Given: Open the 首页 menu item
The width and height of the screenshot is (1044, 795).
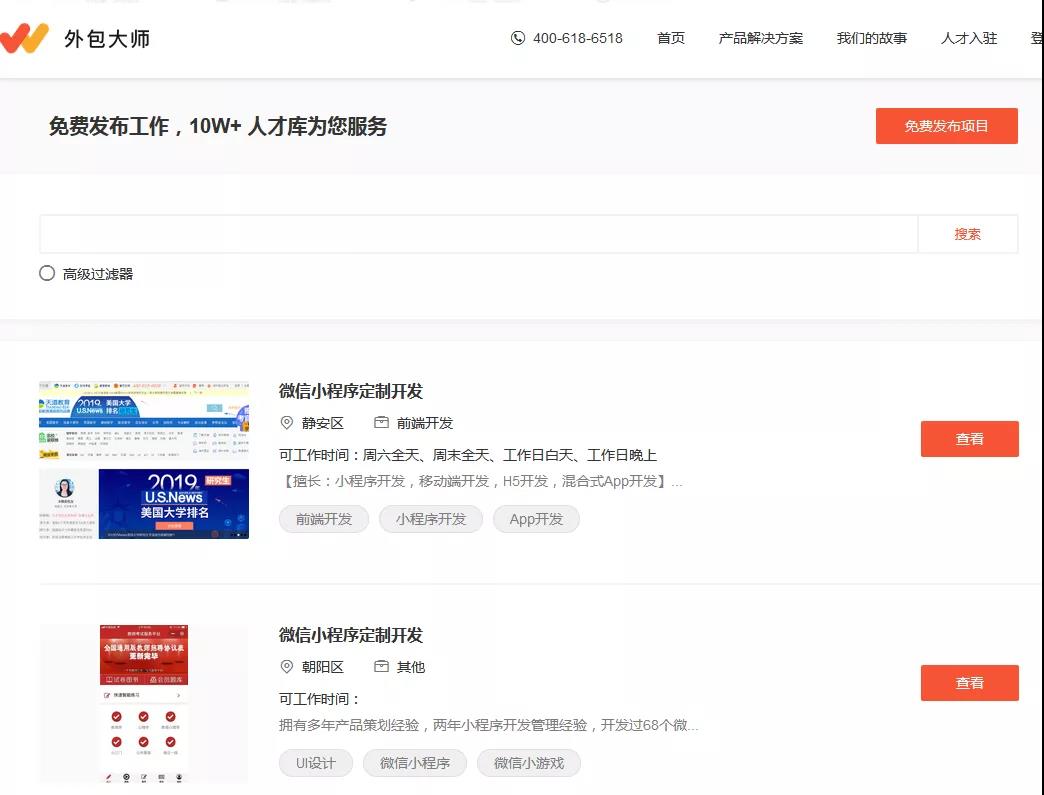Looking at the screenshot, I should point(670,38).
